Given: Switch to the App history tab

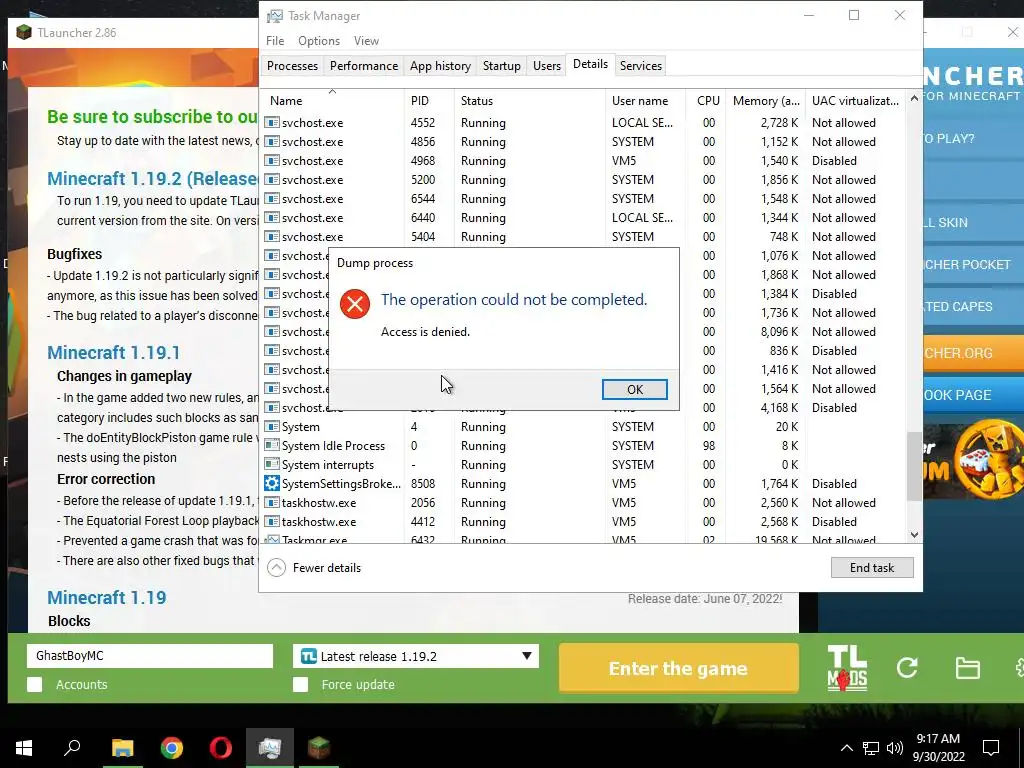Looking at the screenshot, I should click(440, 65).
